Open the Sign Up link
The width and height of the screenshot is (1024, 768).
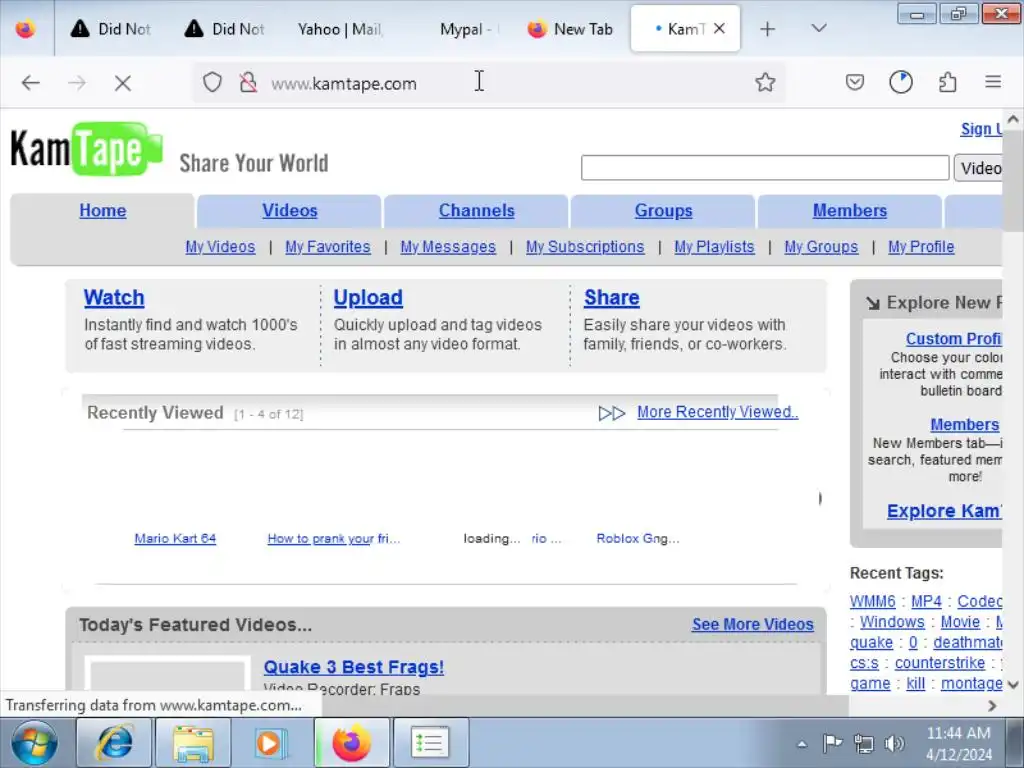point(981,129)
